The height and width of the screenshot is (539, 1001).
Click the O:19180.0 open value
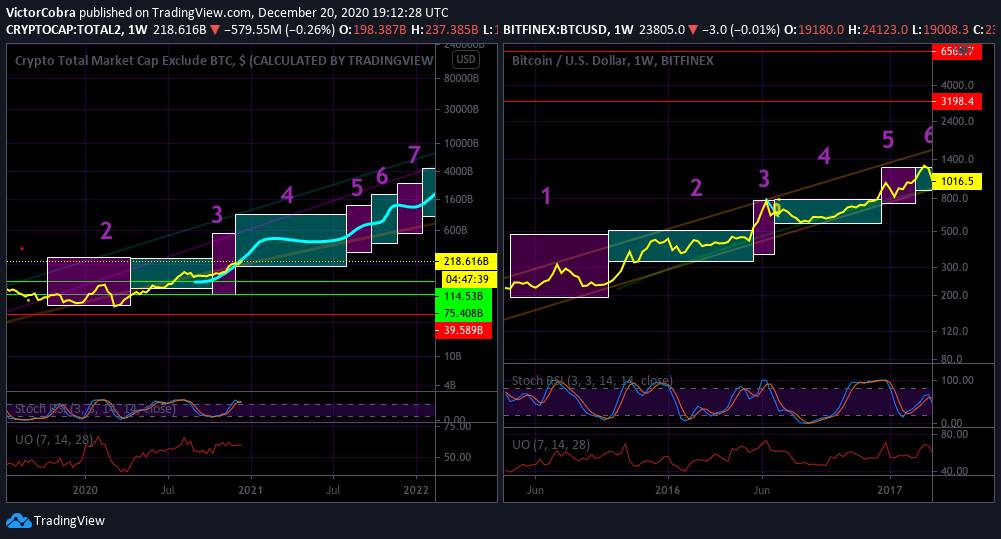(813, 29)
